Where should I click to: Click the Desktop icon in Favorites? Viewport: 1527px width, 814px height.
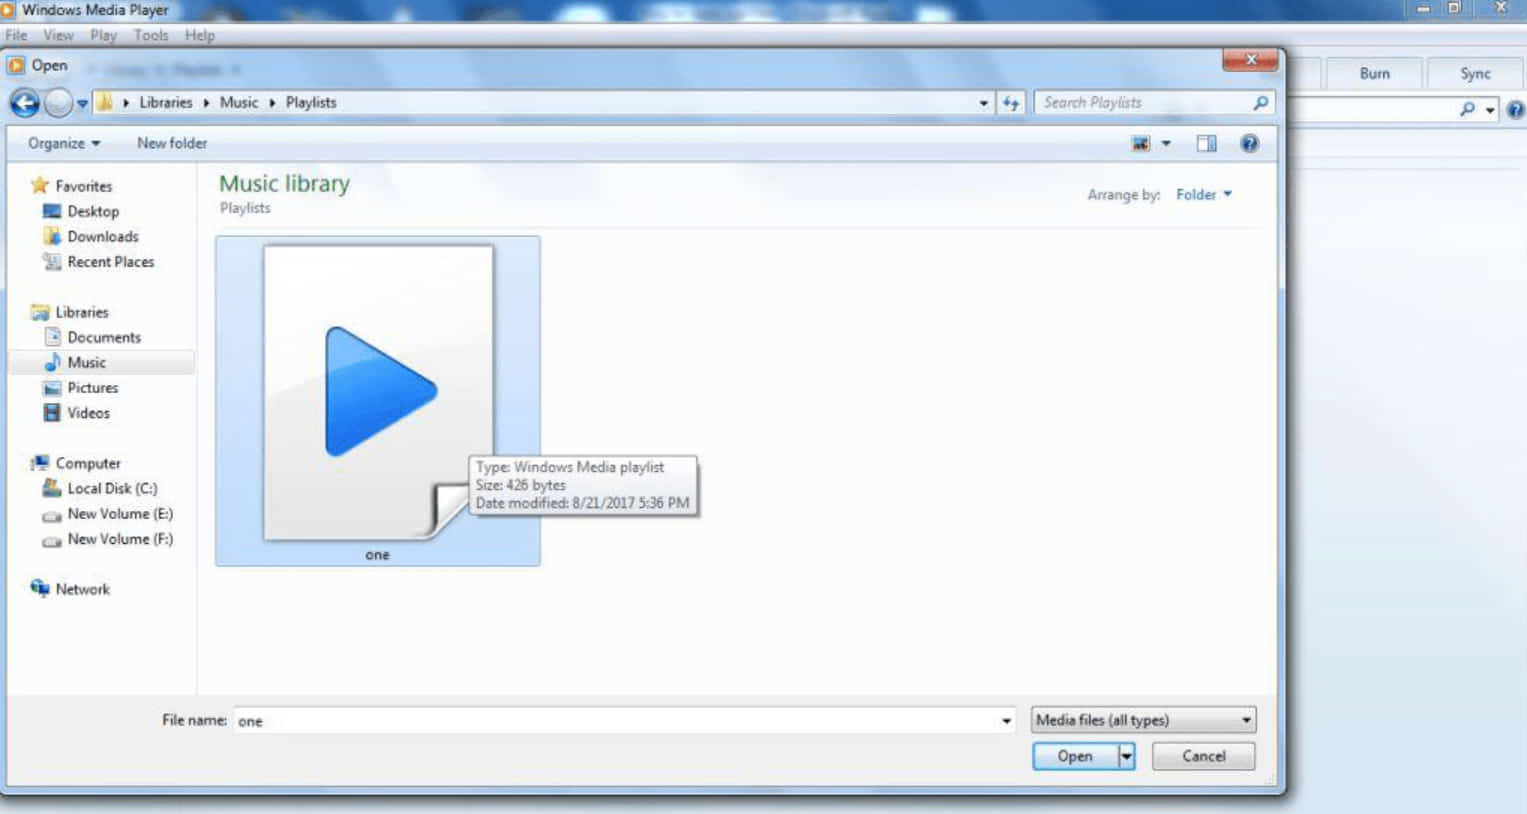click(x=52, y=211)
